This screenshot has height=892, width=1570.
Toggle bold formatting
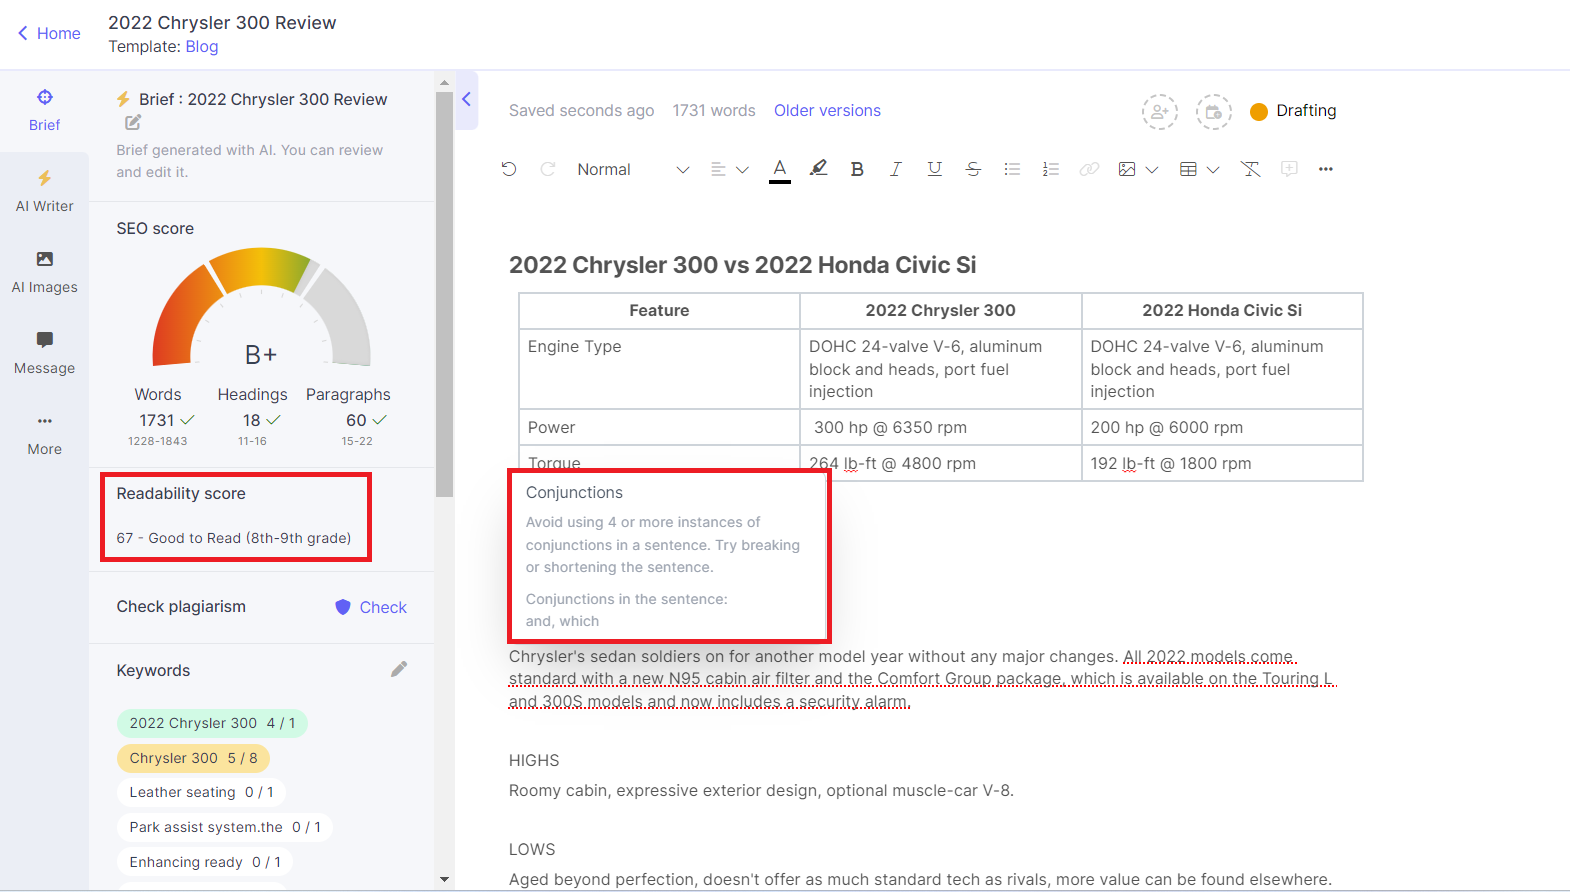tap(857, 169)
